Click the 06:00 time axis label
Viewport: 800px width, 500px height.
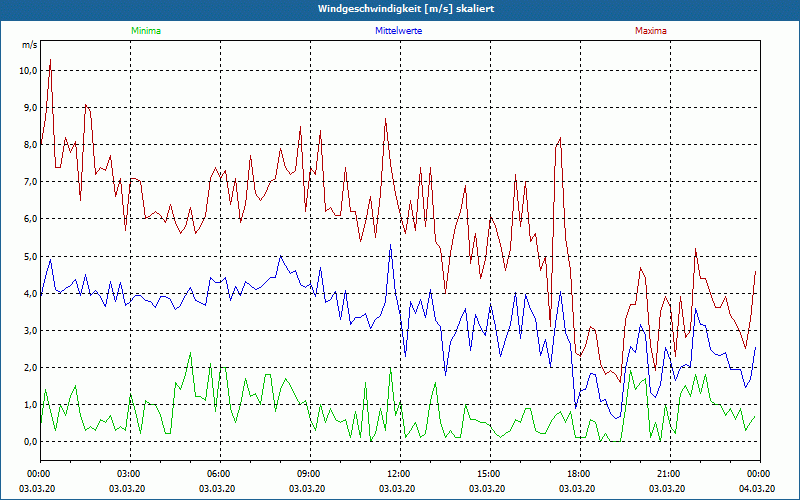click(220, 474)
